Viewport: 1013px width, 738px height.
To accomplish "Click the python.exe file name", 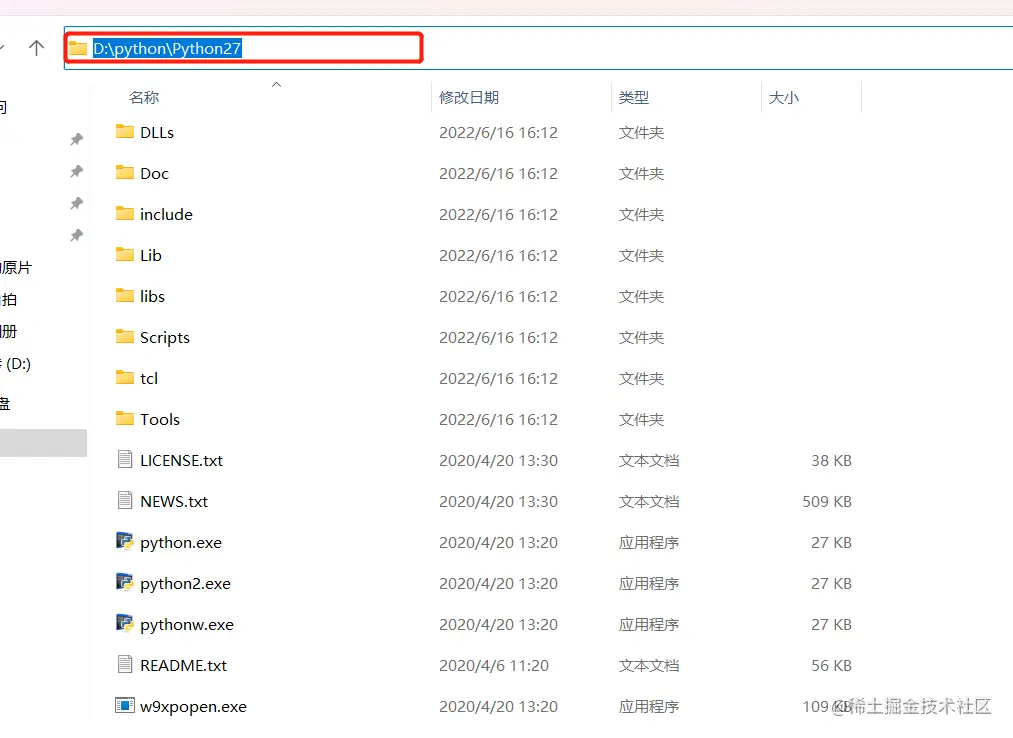I will 181,543.
